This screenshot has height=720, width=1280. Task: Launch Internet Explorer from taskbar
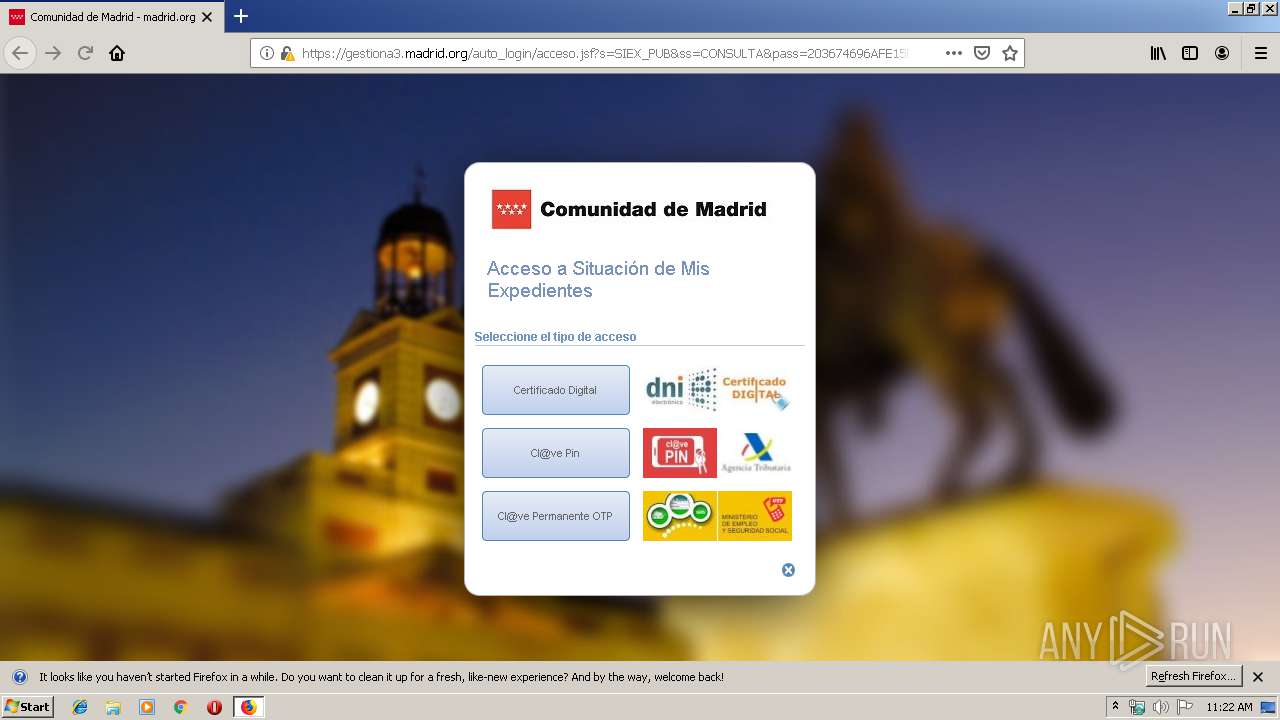pyautogui.click(x=80, y=707)
